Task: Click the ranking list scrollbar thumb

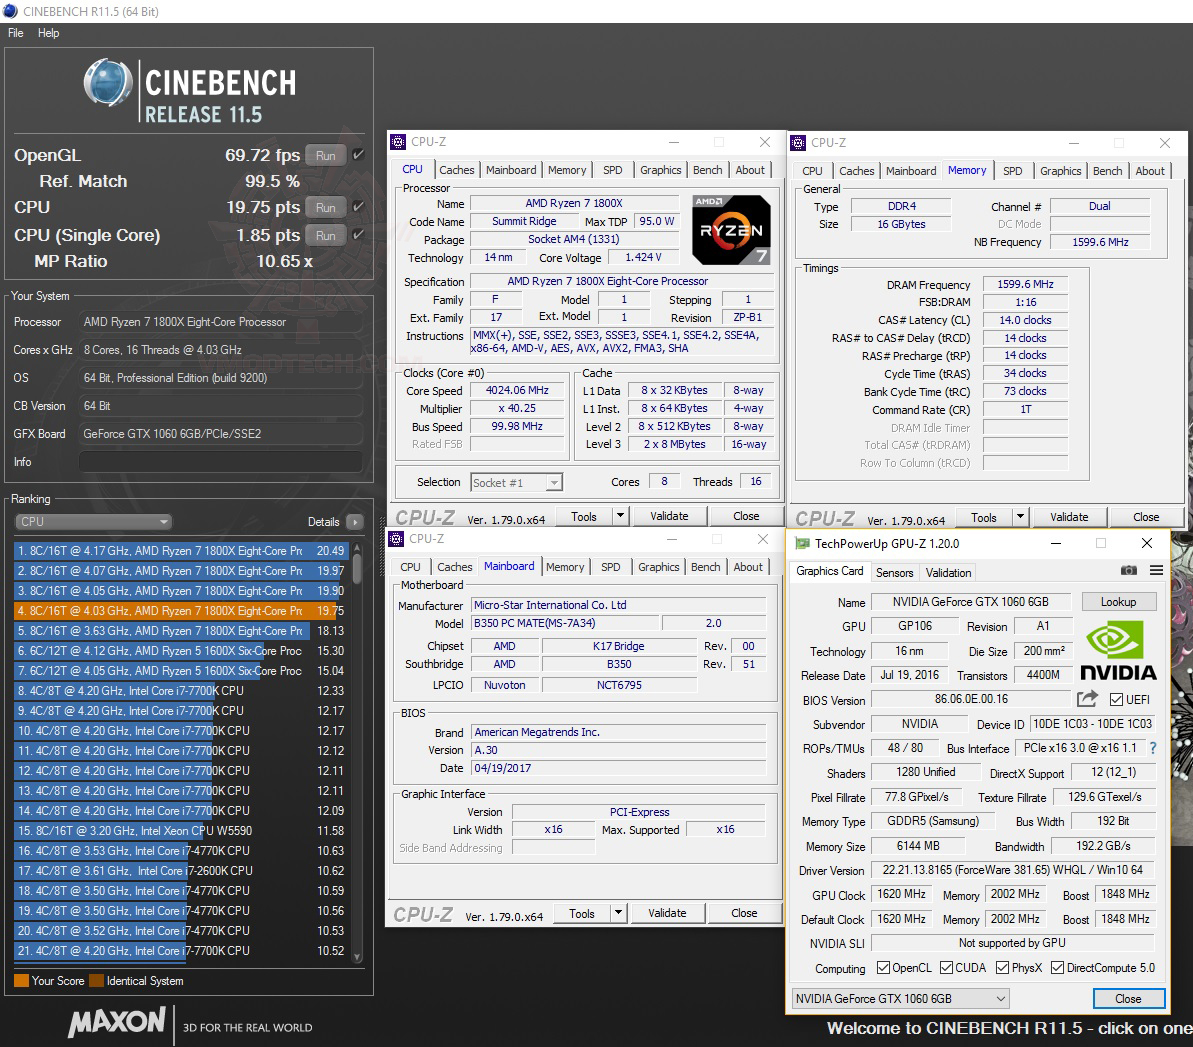Action: click(357, 568)
